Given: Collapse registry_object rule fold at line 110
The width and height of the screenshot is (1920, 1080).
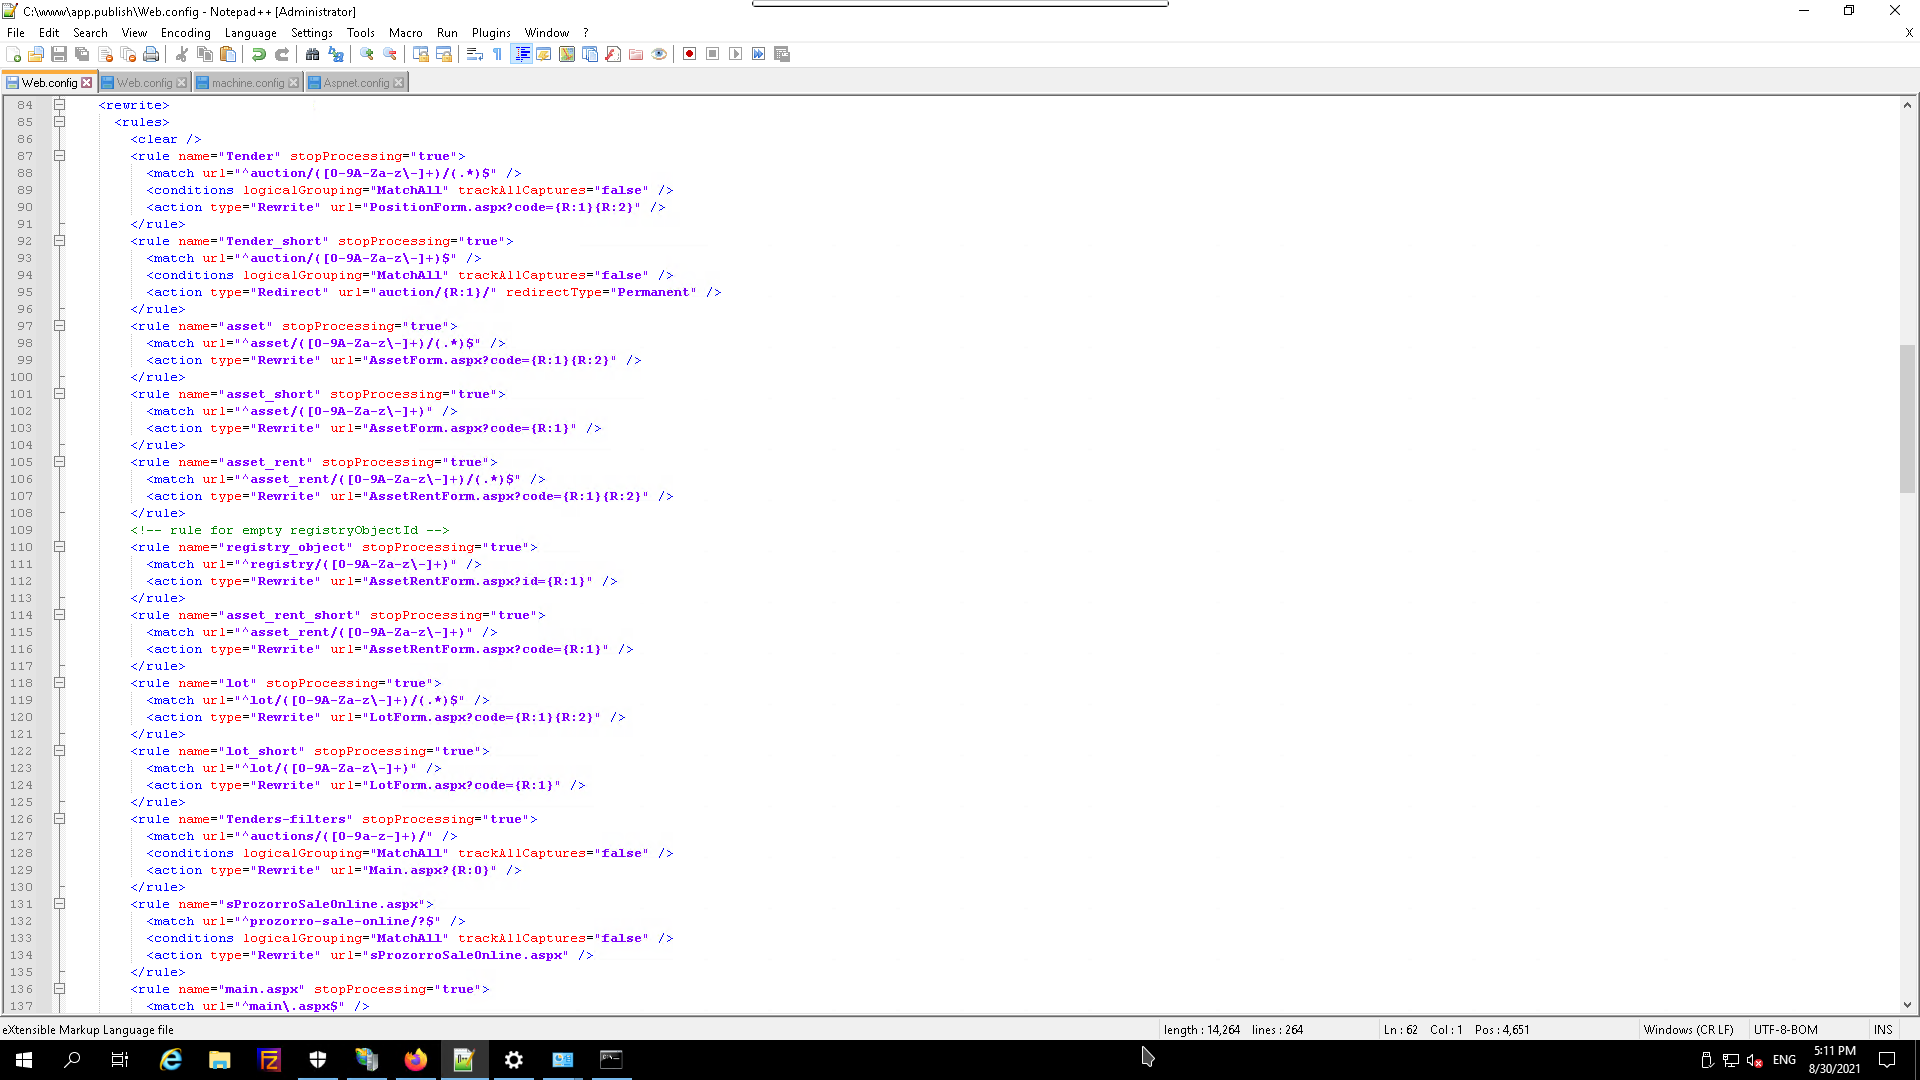Looking at the screenshot, I should tap(59, 547).
